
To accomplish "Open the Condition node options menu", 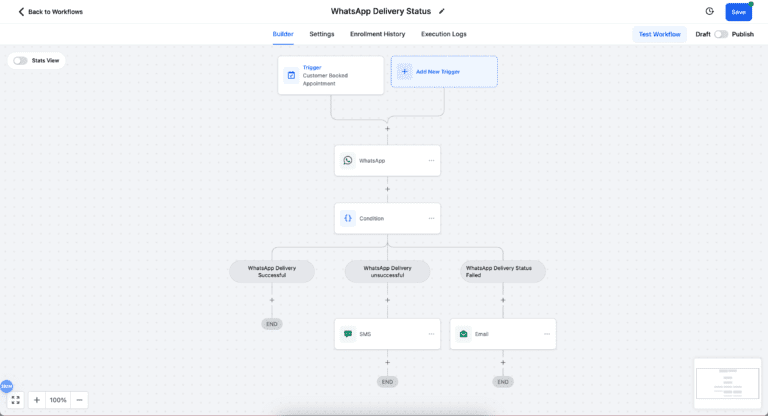I will tap(432, 218).
